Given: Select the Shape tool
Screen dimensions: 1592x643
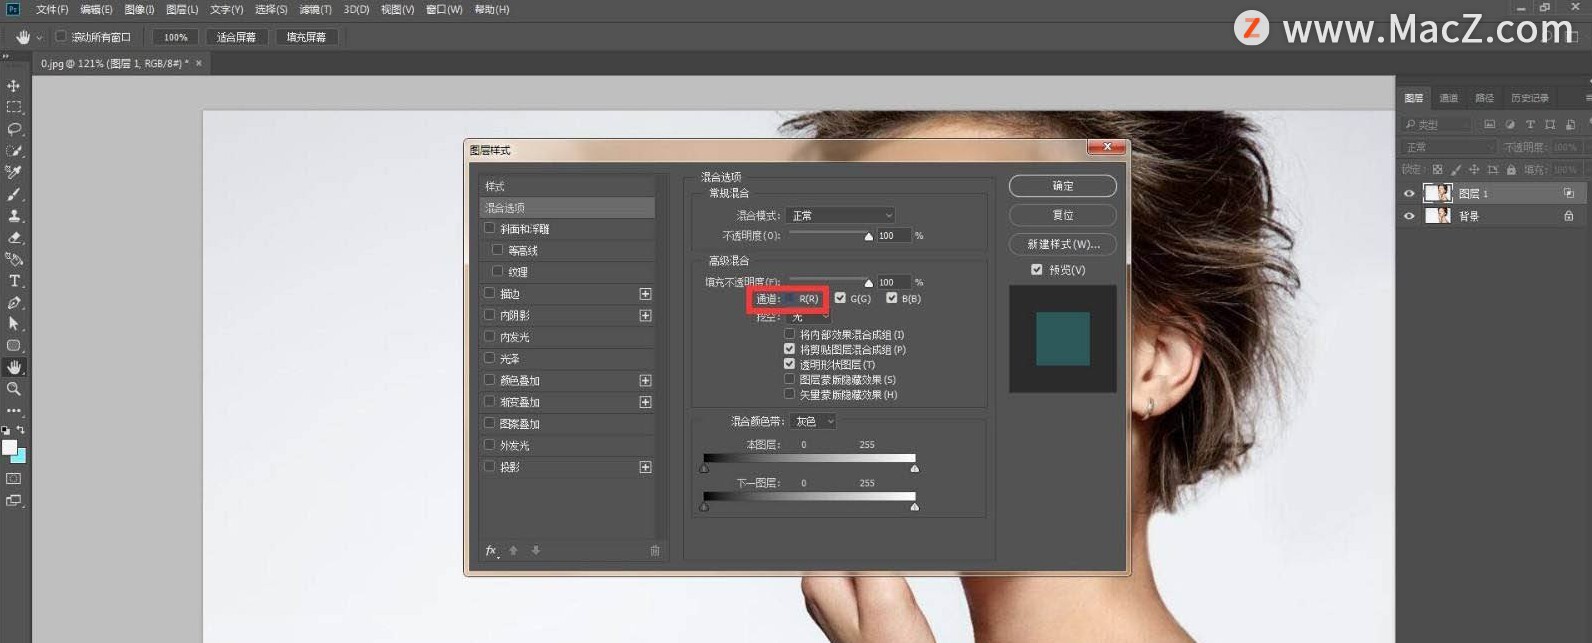Looking at the screenshot, I should tap(14, 345).
